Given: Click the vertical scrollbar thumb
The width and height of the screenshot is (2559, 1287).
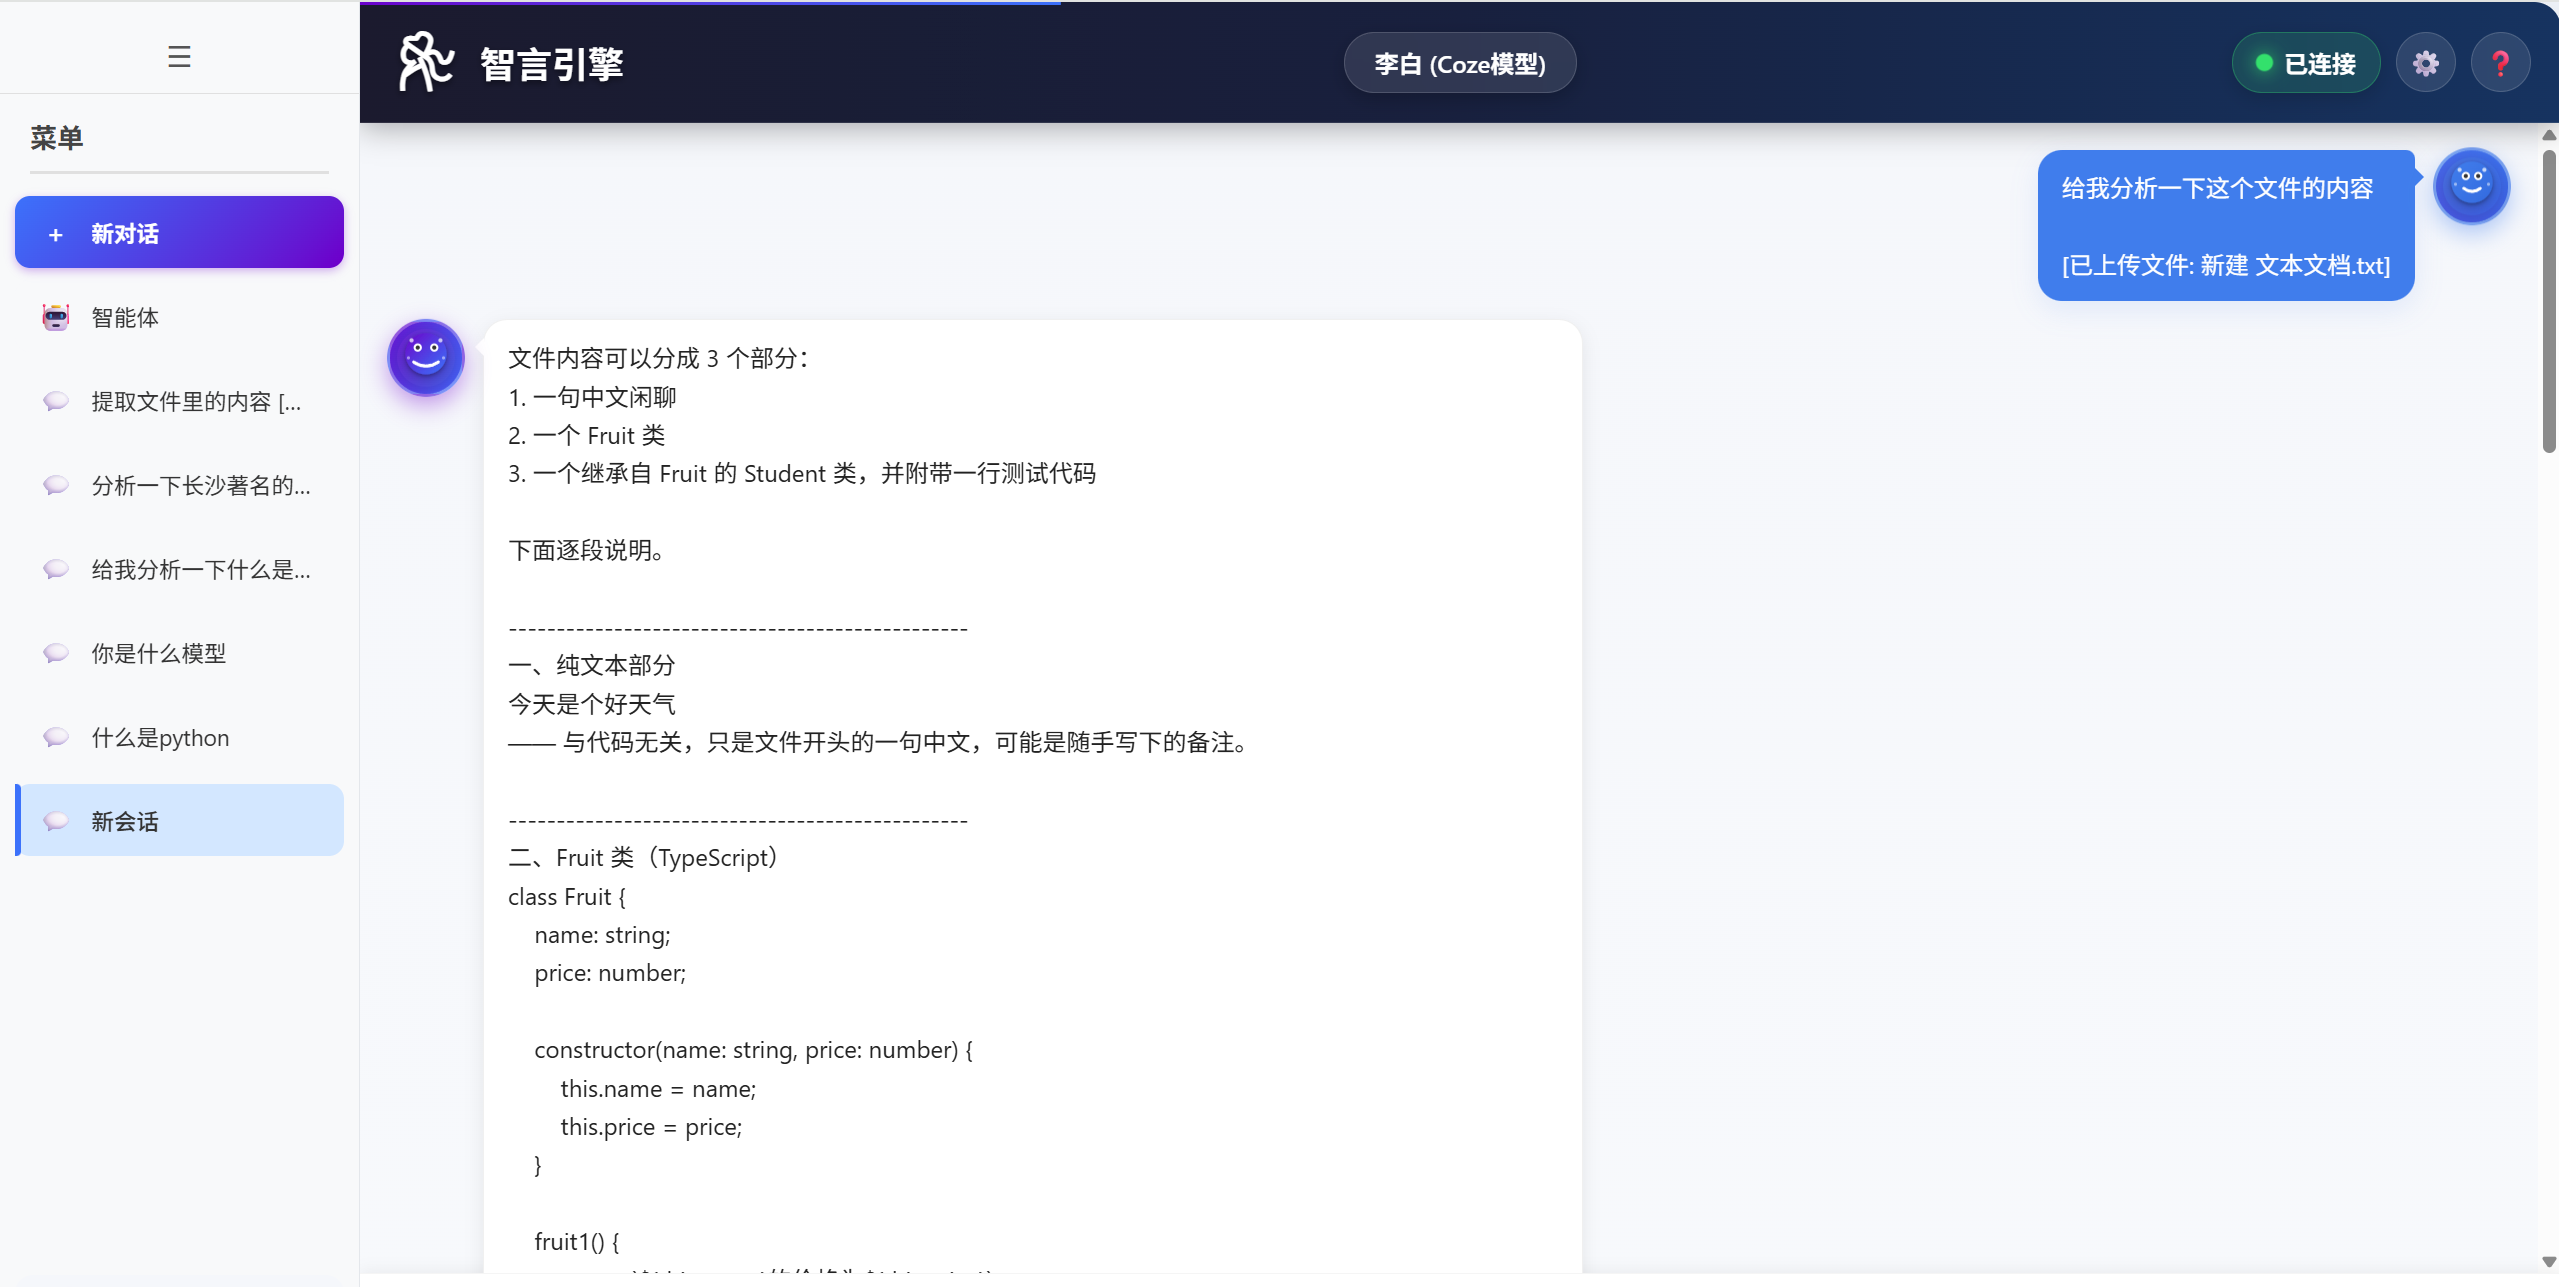Looking at the screenshot, I should 2549,300.
